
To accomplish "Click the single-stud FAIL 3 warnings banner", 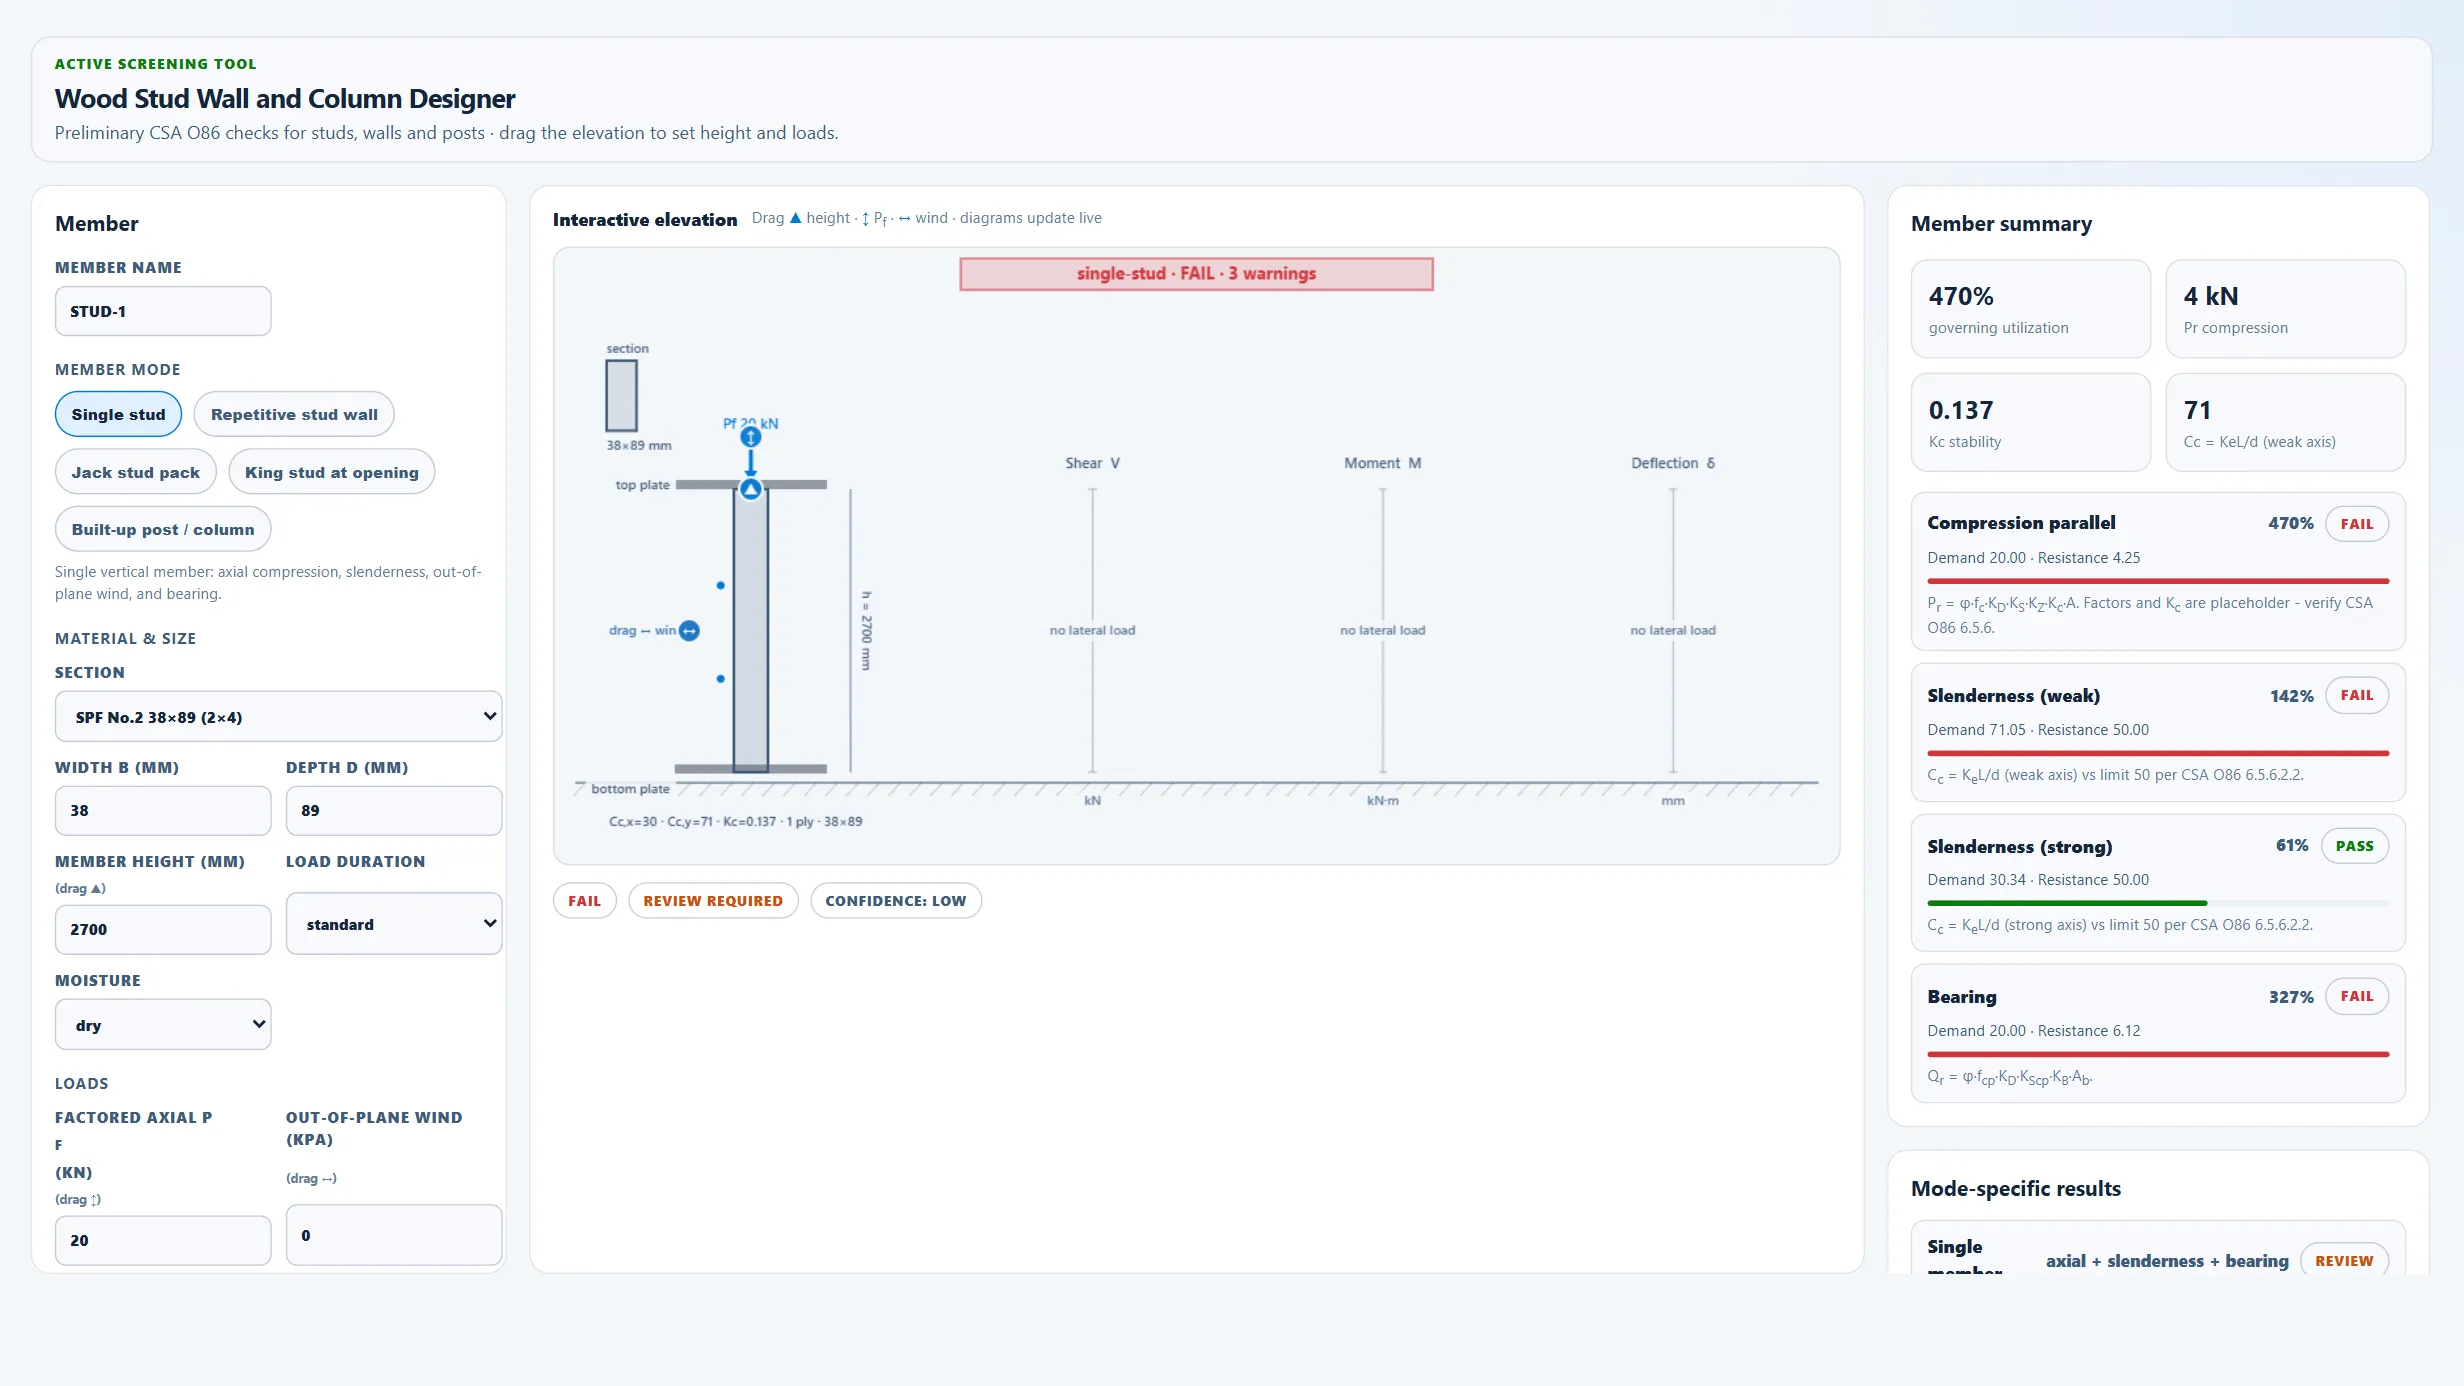I will click(1196, 274).
